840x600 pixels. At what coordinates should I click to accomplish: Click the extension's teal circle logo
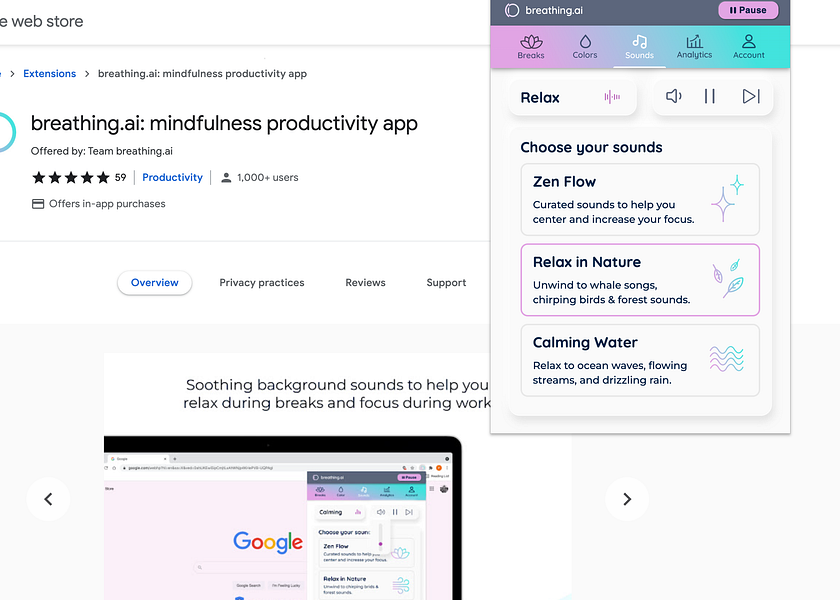[x=6, y=132]
